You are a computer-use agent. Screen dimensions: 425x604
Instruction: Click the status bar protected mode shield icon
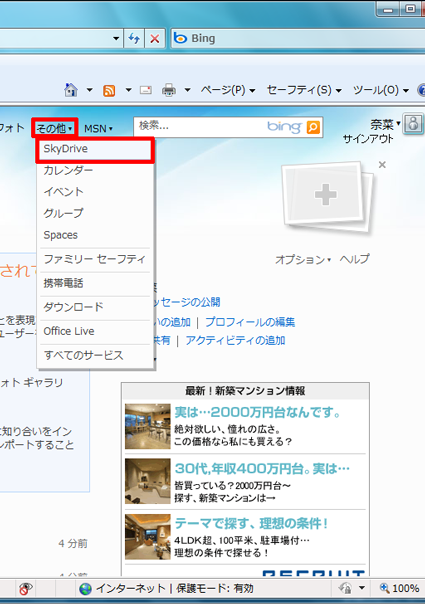tap(345, 588)
